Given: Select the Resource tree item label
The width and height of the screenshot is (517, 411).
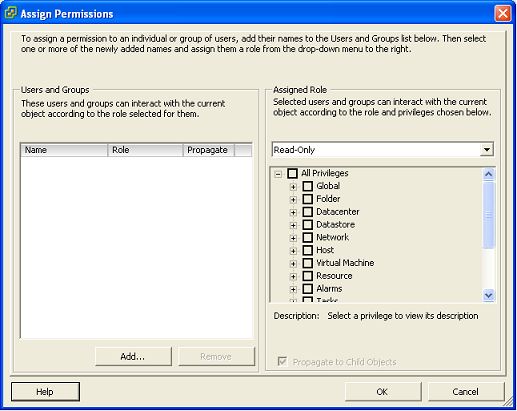Looking at the screenshot, I should [x=334, y=276].
